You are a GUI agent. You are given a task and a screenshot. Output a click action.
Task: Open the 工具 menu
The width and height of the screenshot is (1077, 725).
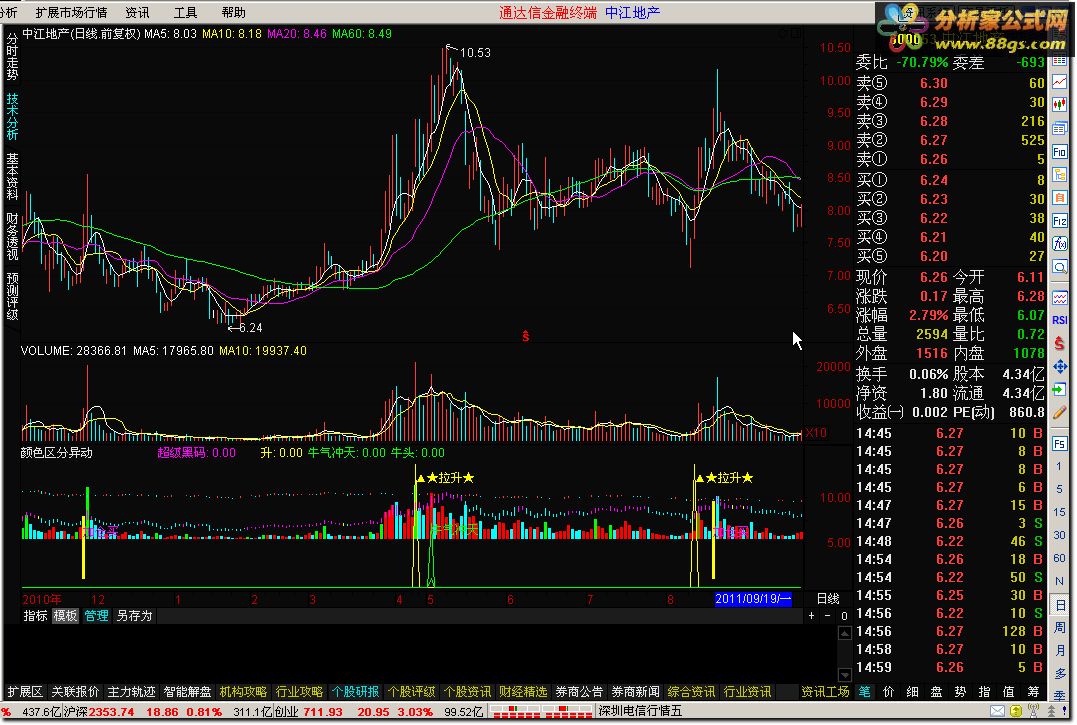click(x=185, y=12)
